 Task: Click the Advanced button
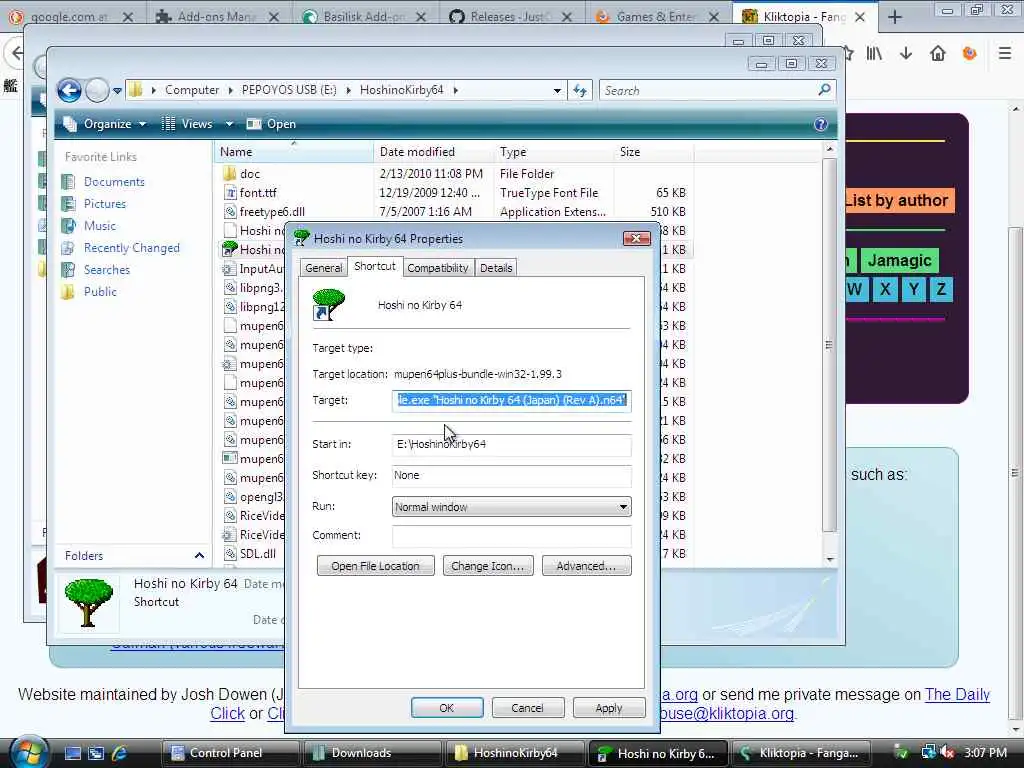(586, 566)
